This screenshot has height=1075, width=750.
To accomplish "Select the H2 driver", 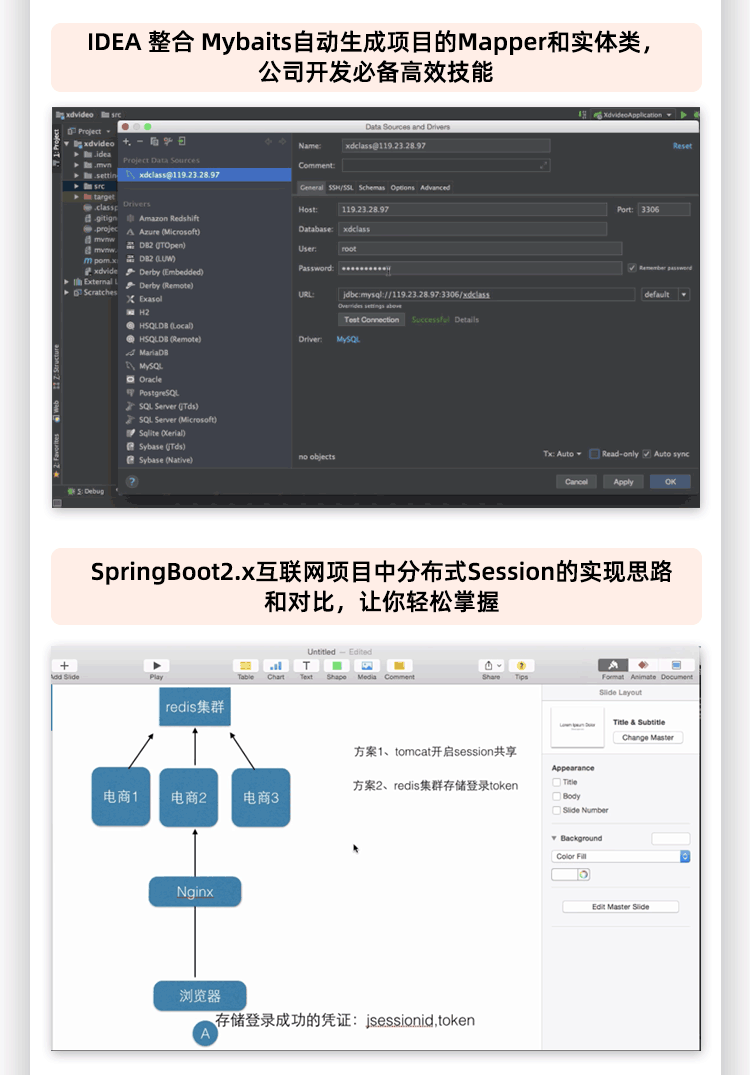I will click(144, 312).
